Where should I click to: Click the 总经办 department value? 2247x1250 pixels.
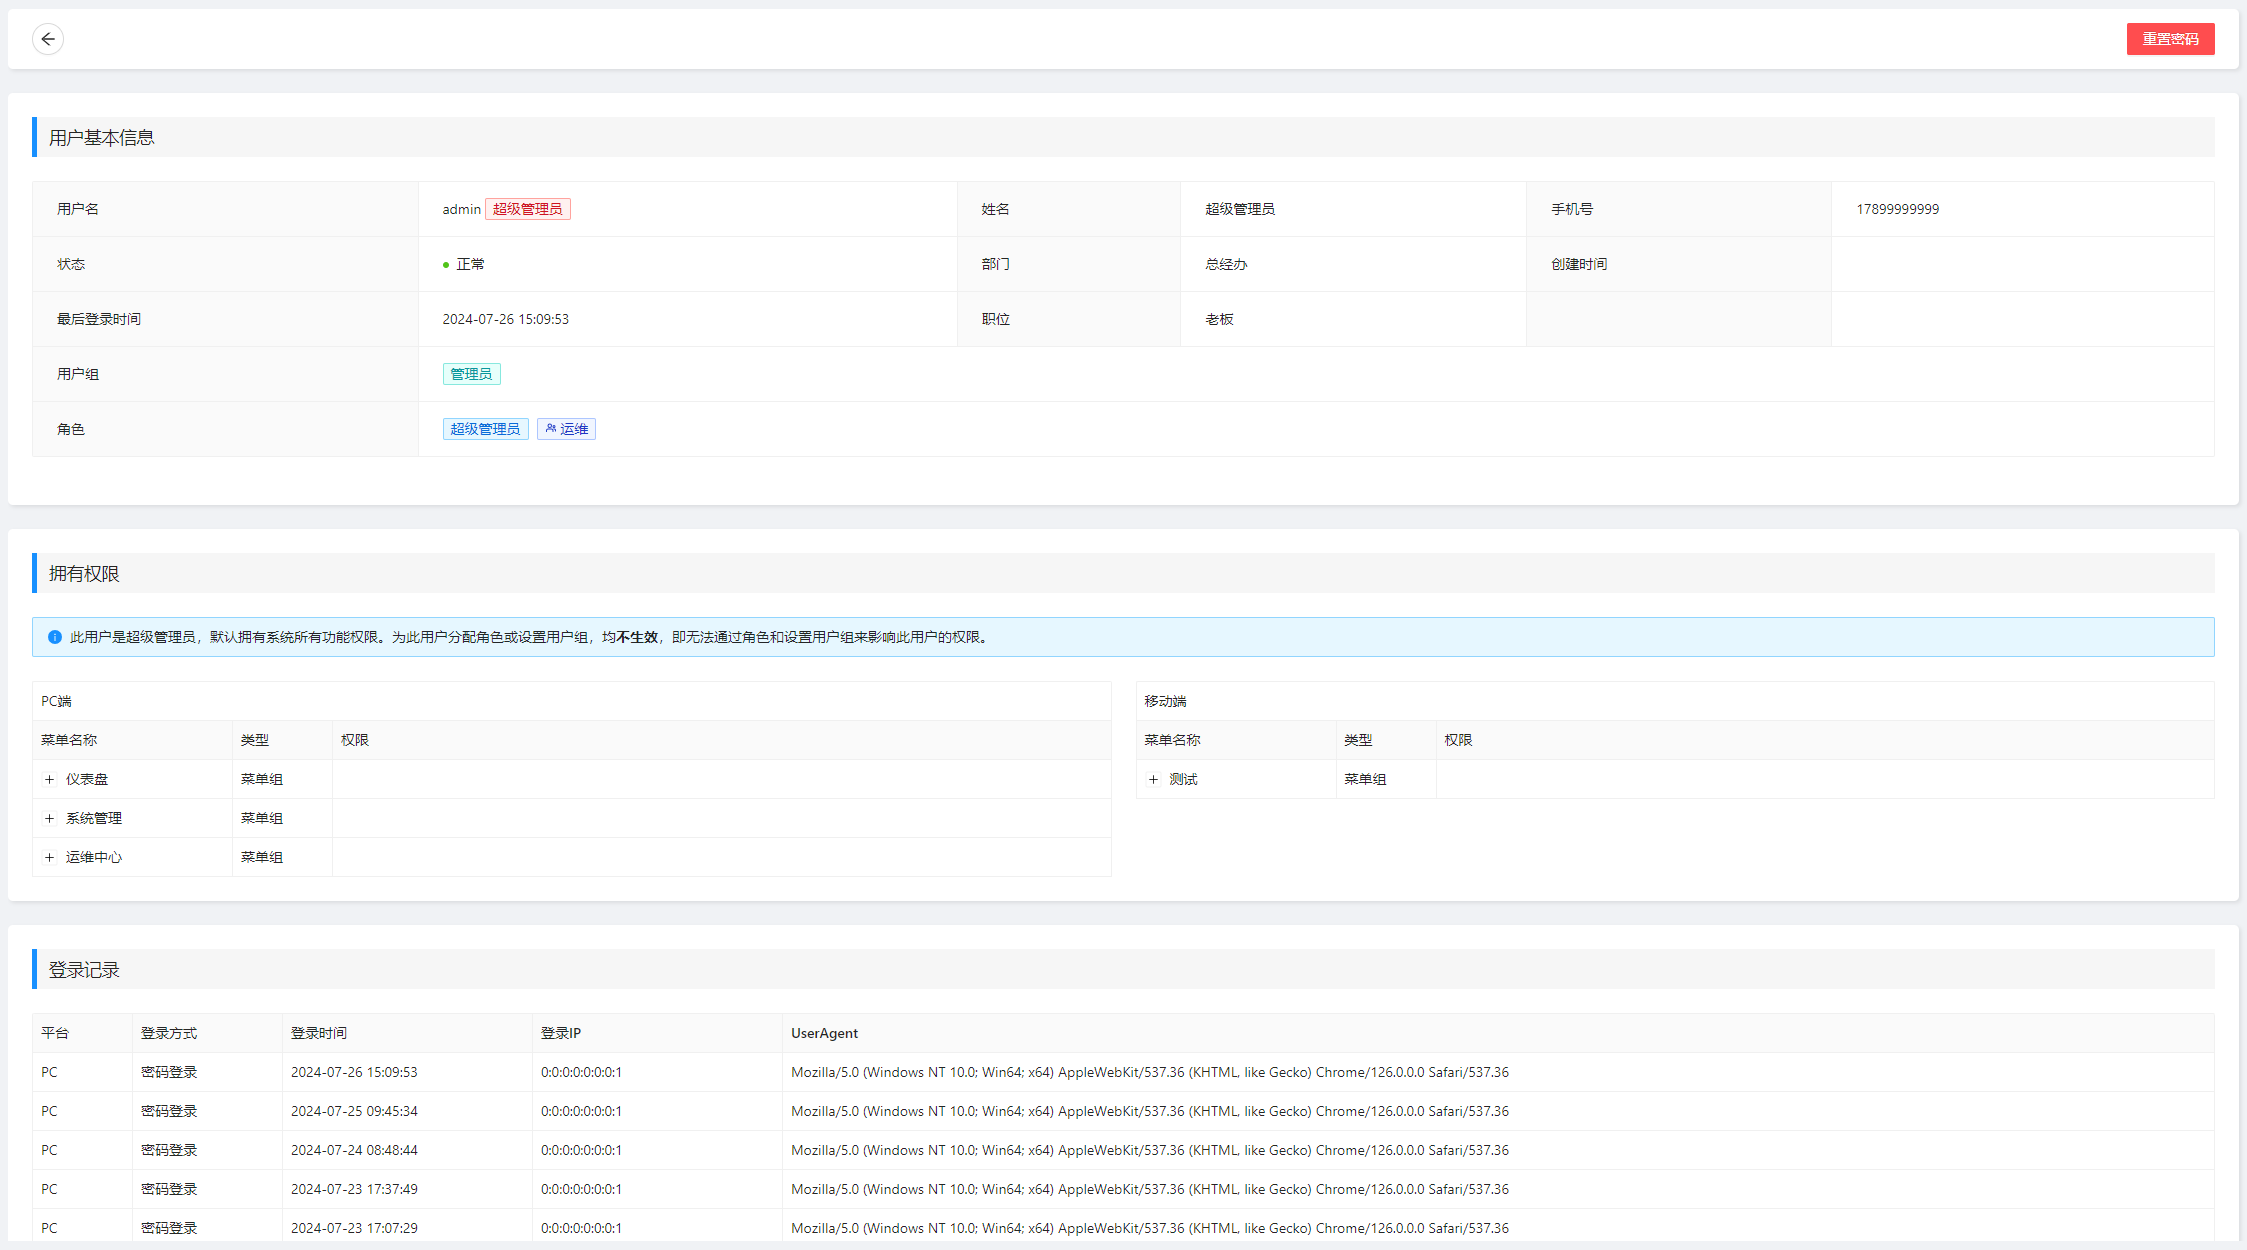click(x=1226, y=264)
